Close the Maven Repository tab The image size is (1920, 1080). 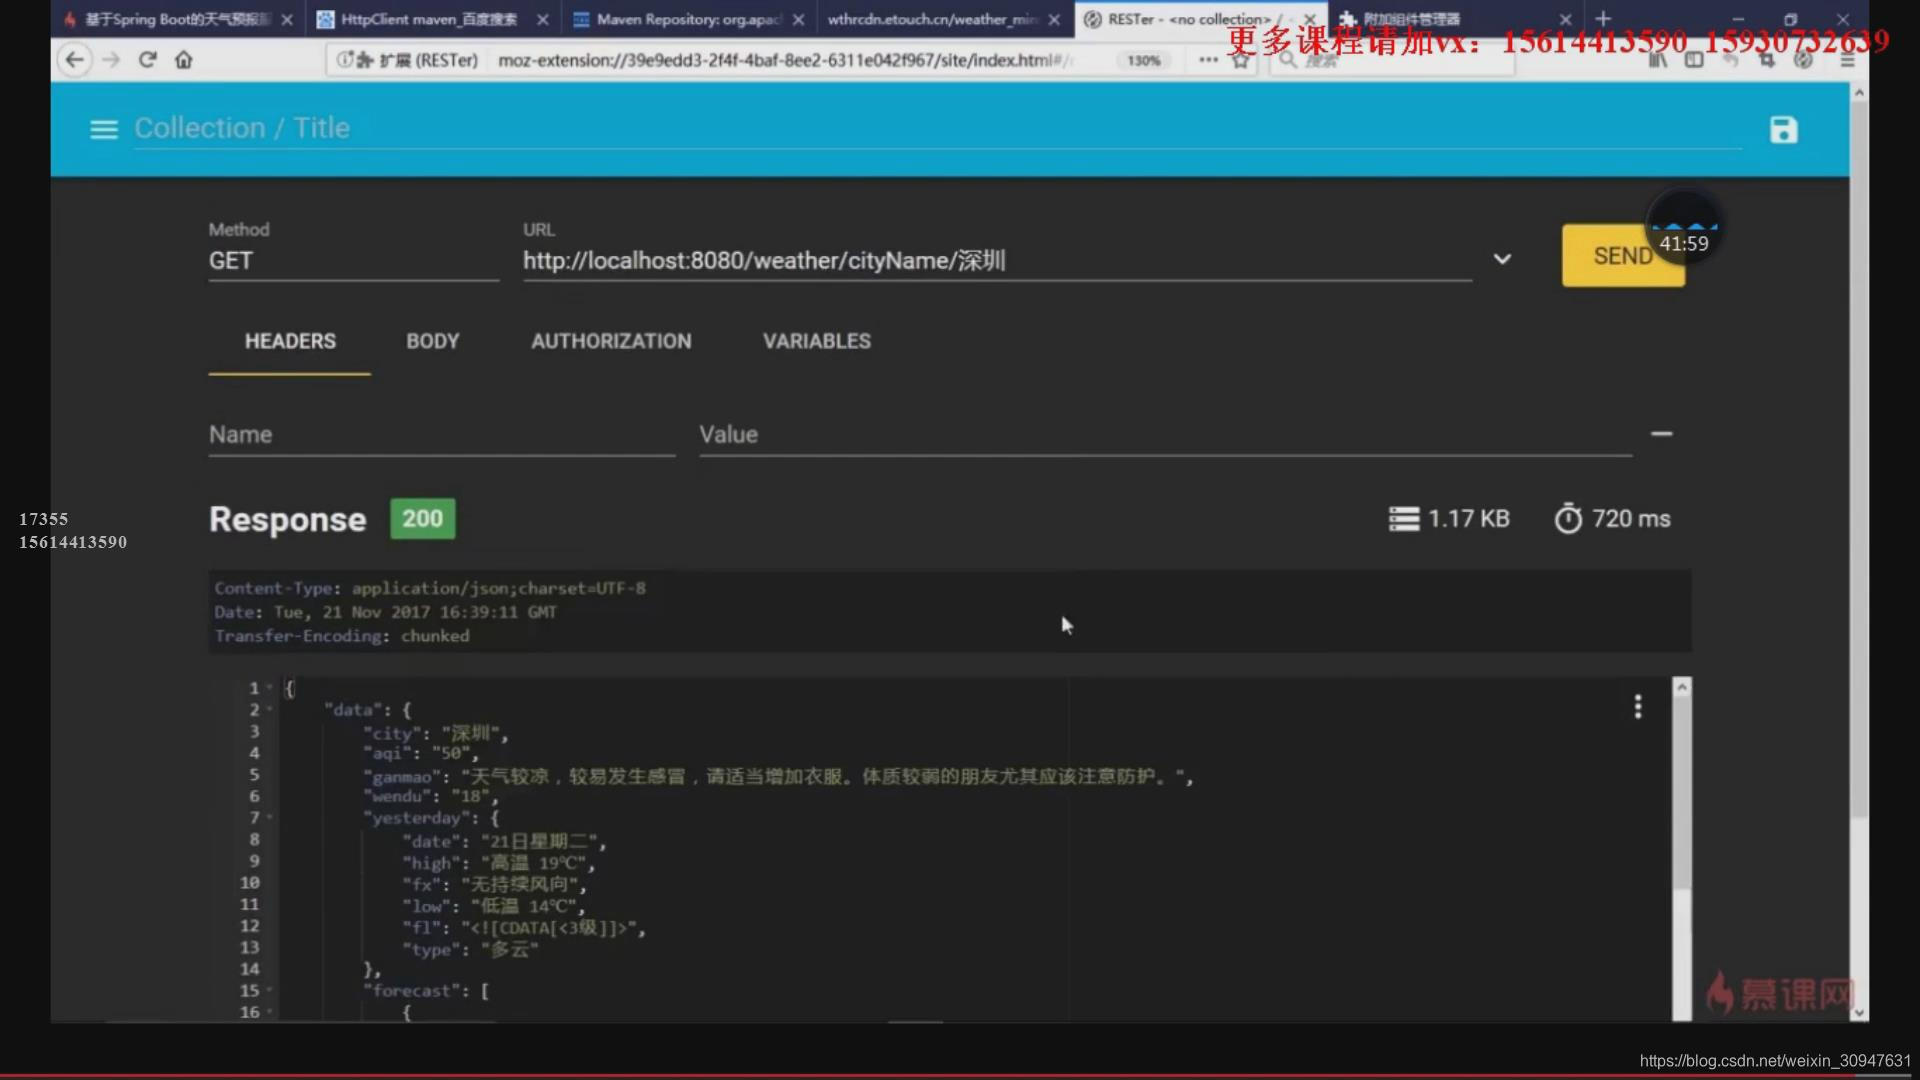click(x=798, y=19)
